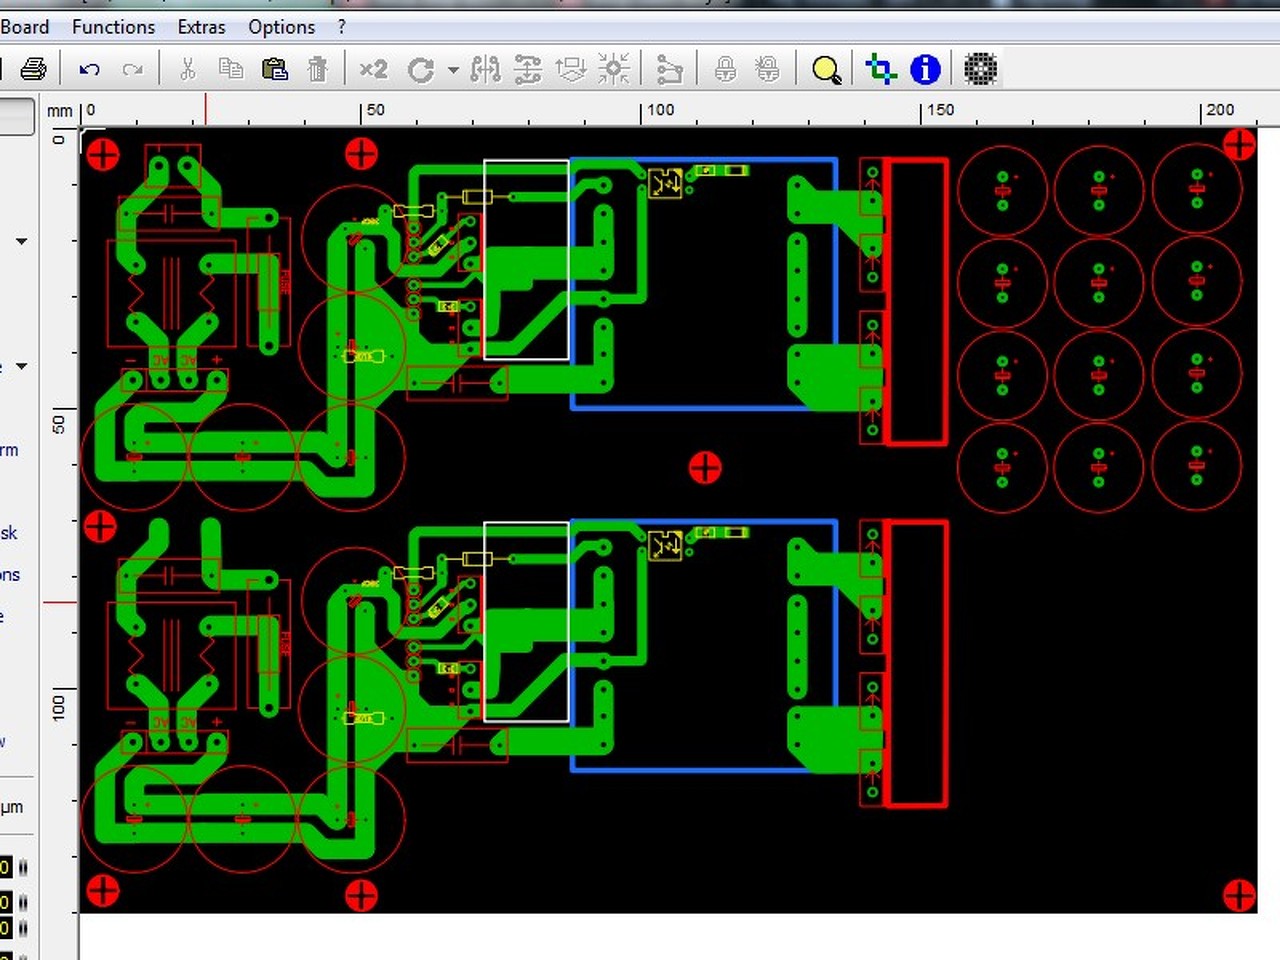This screenshot has height=960, width=1280.
Task: Click the Snap to grid icon
Action: 613,69
